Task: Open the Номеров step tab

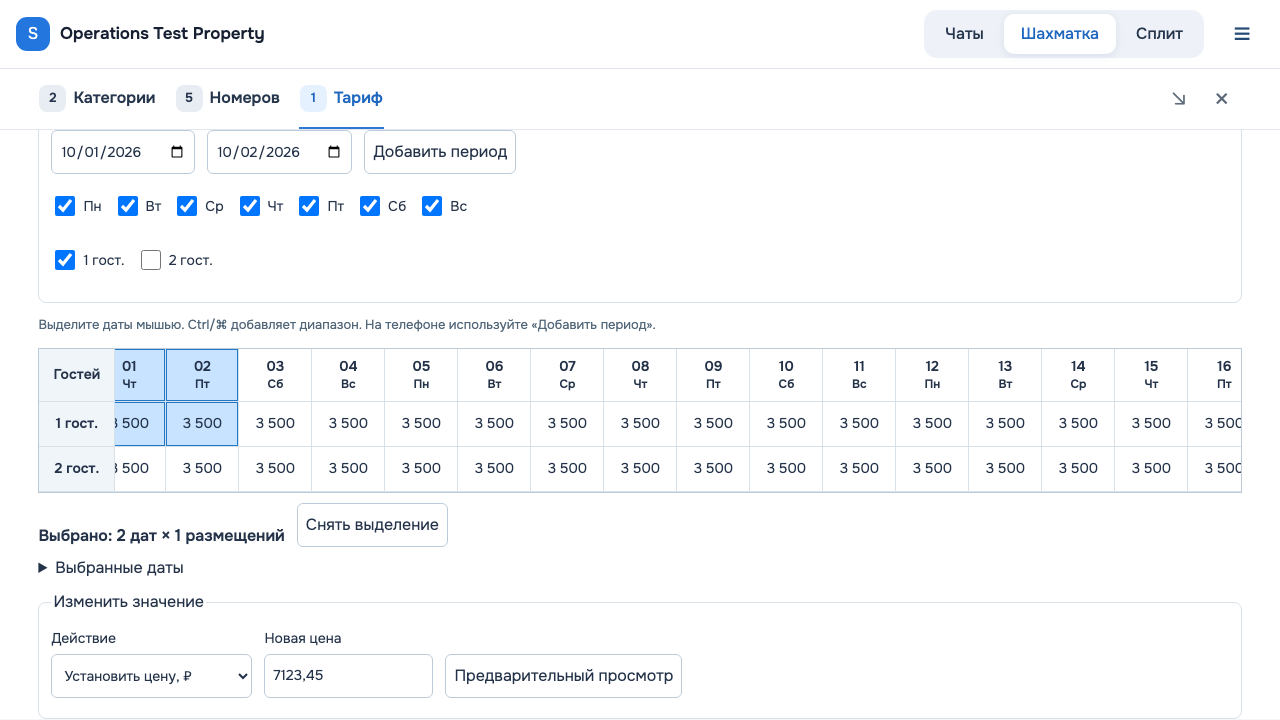Action: click(x=228, y=98)
